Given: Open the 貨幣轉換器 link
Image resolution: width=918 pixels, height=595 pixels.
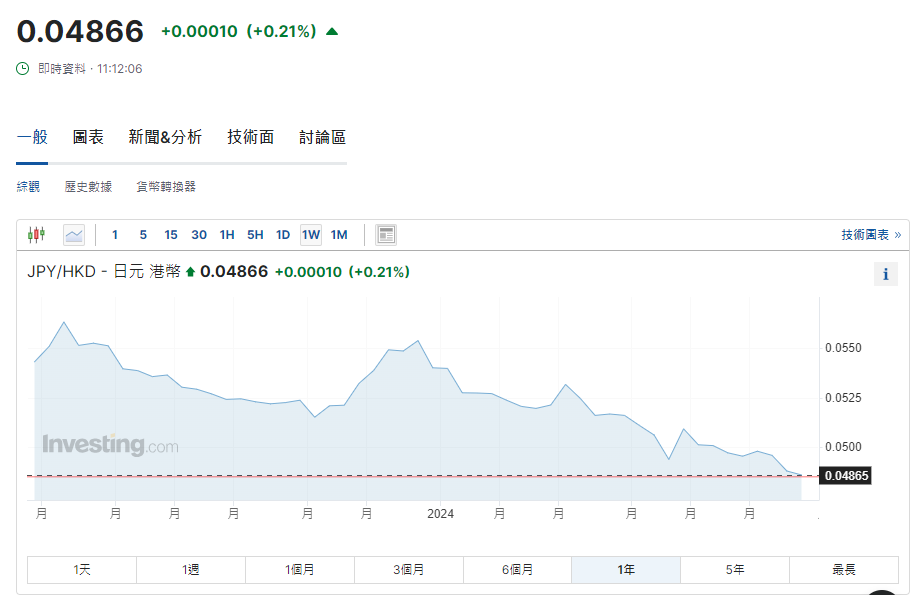Looking at the screenshot, I should 166,187.
